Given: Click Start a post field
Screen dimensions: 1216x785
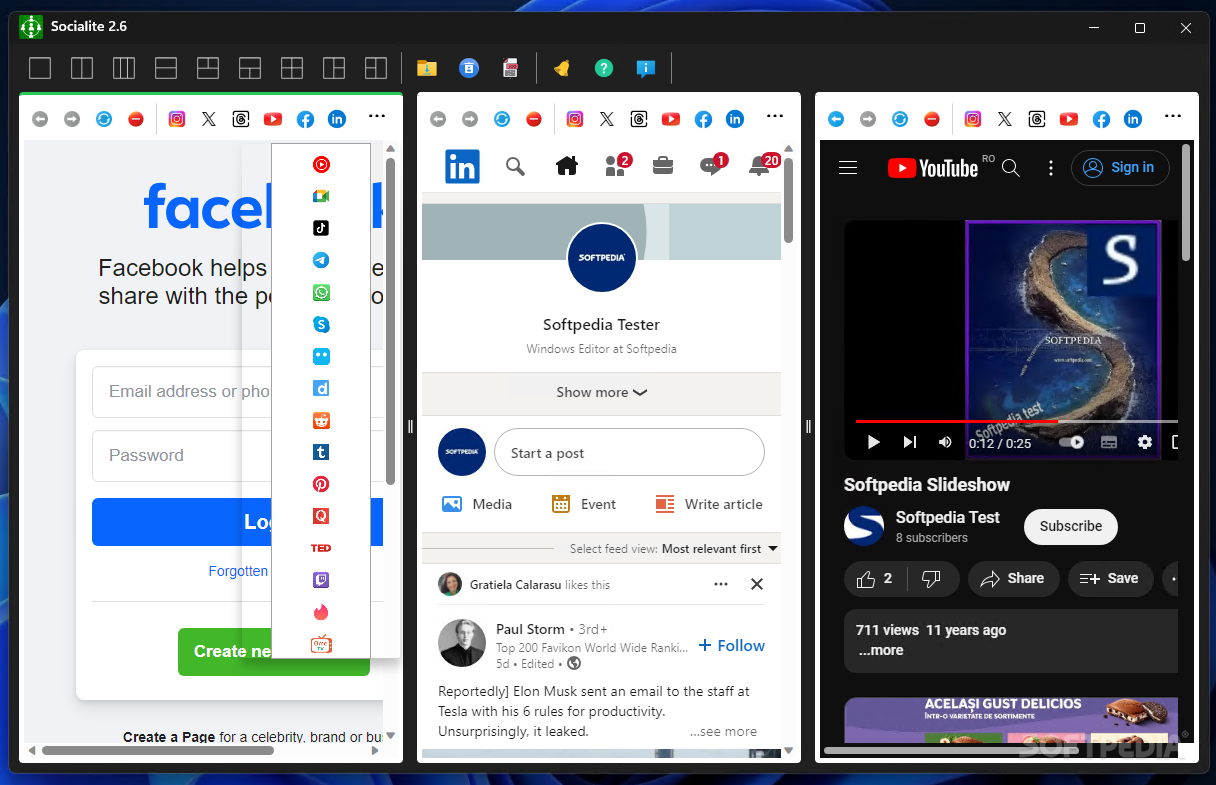Looking at the screenshot, I should tap(629, 453).
